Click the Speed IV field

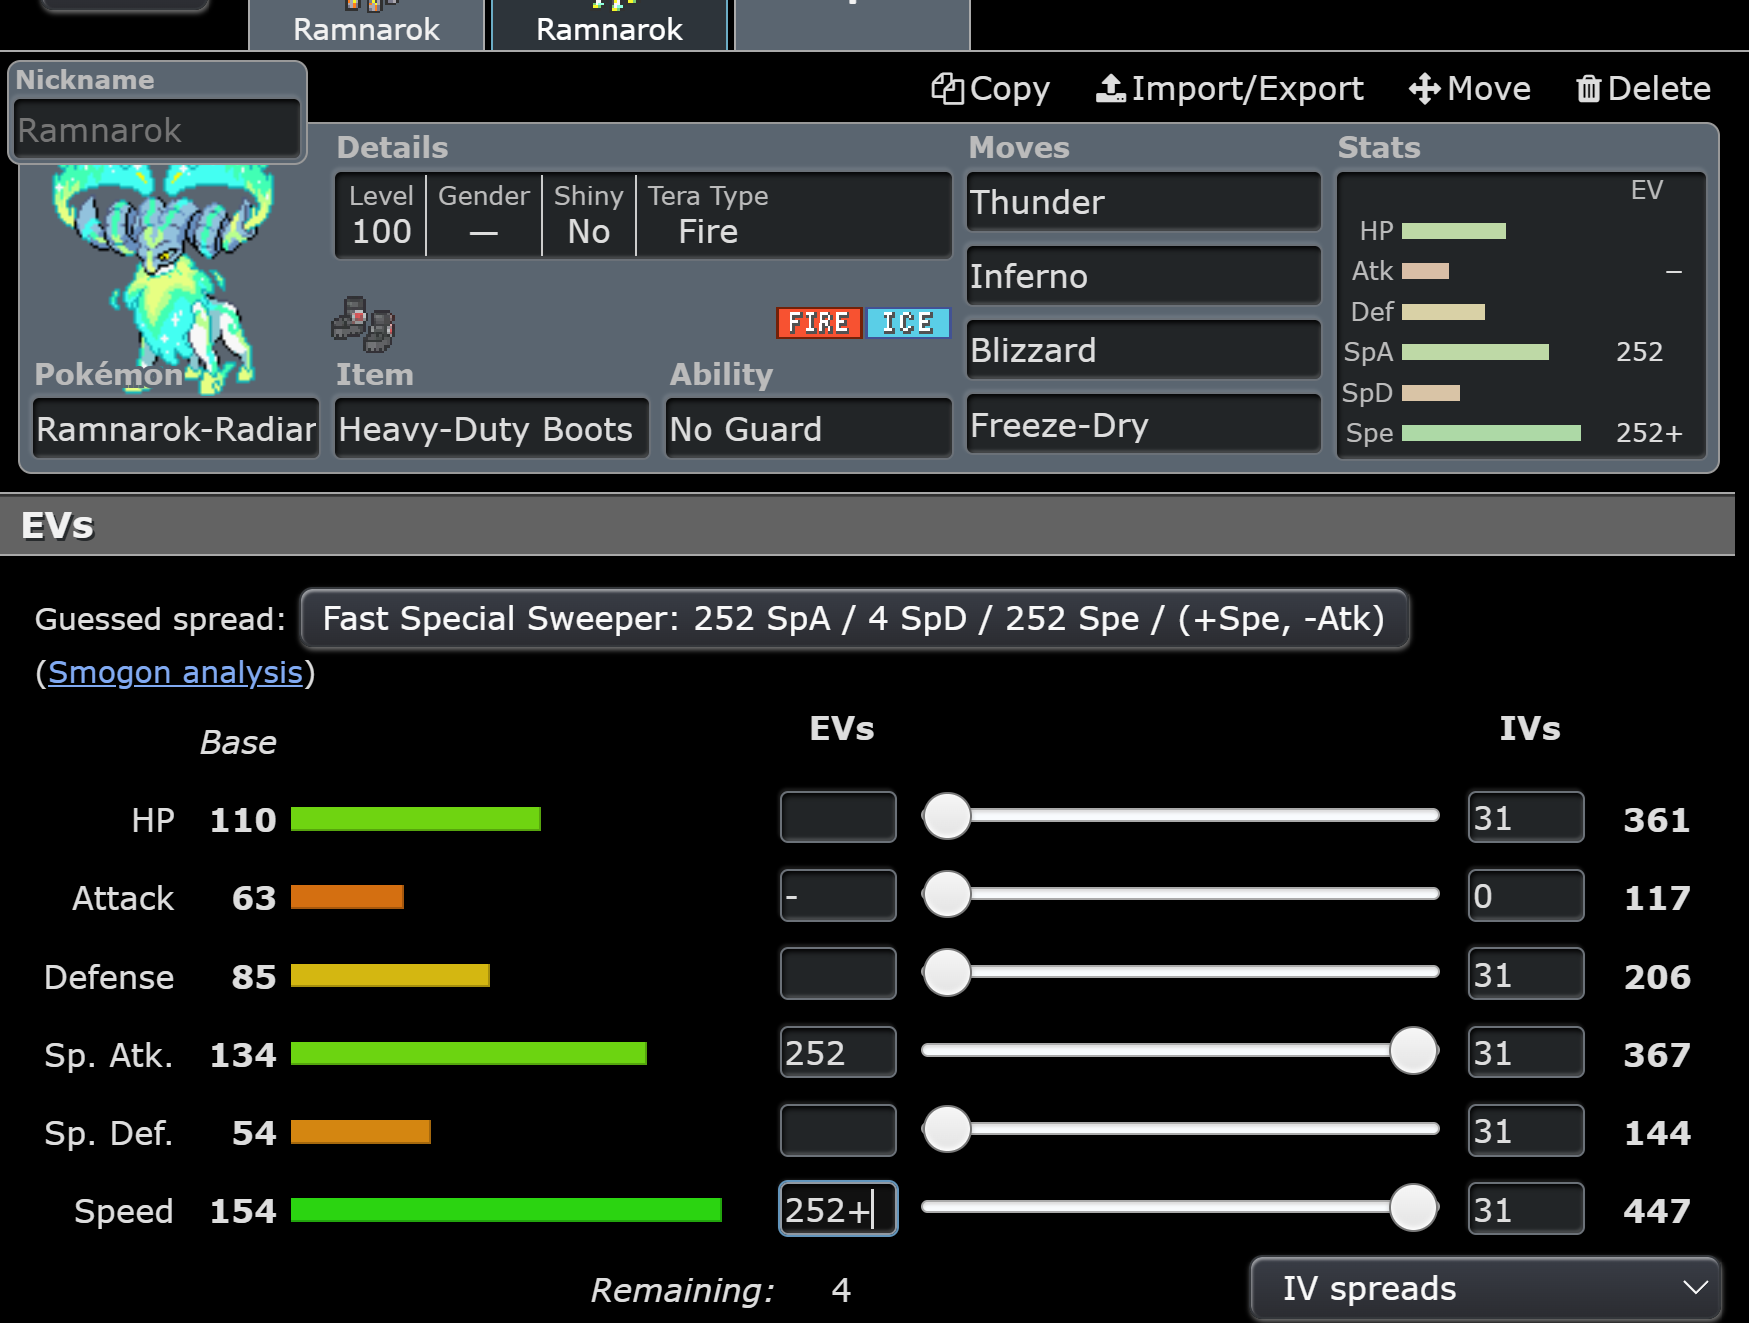pos(1526,1209)
